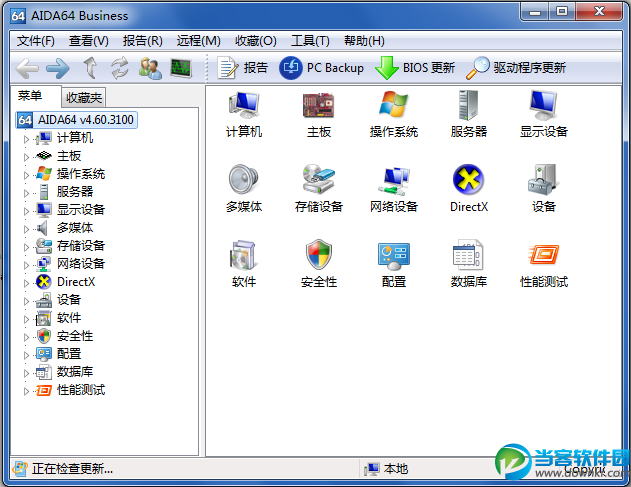Select 软件 row label in tree
The height and width of the screenshot is (487, 631).
pos(69,318)
